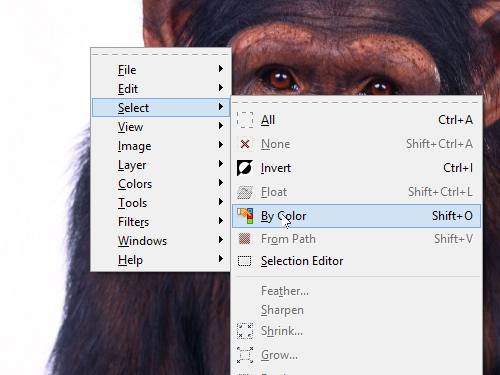The image size is (500, 375).
Task: Open the Colors submenu
Action: point(160,184)
